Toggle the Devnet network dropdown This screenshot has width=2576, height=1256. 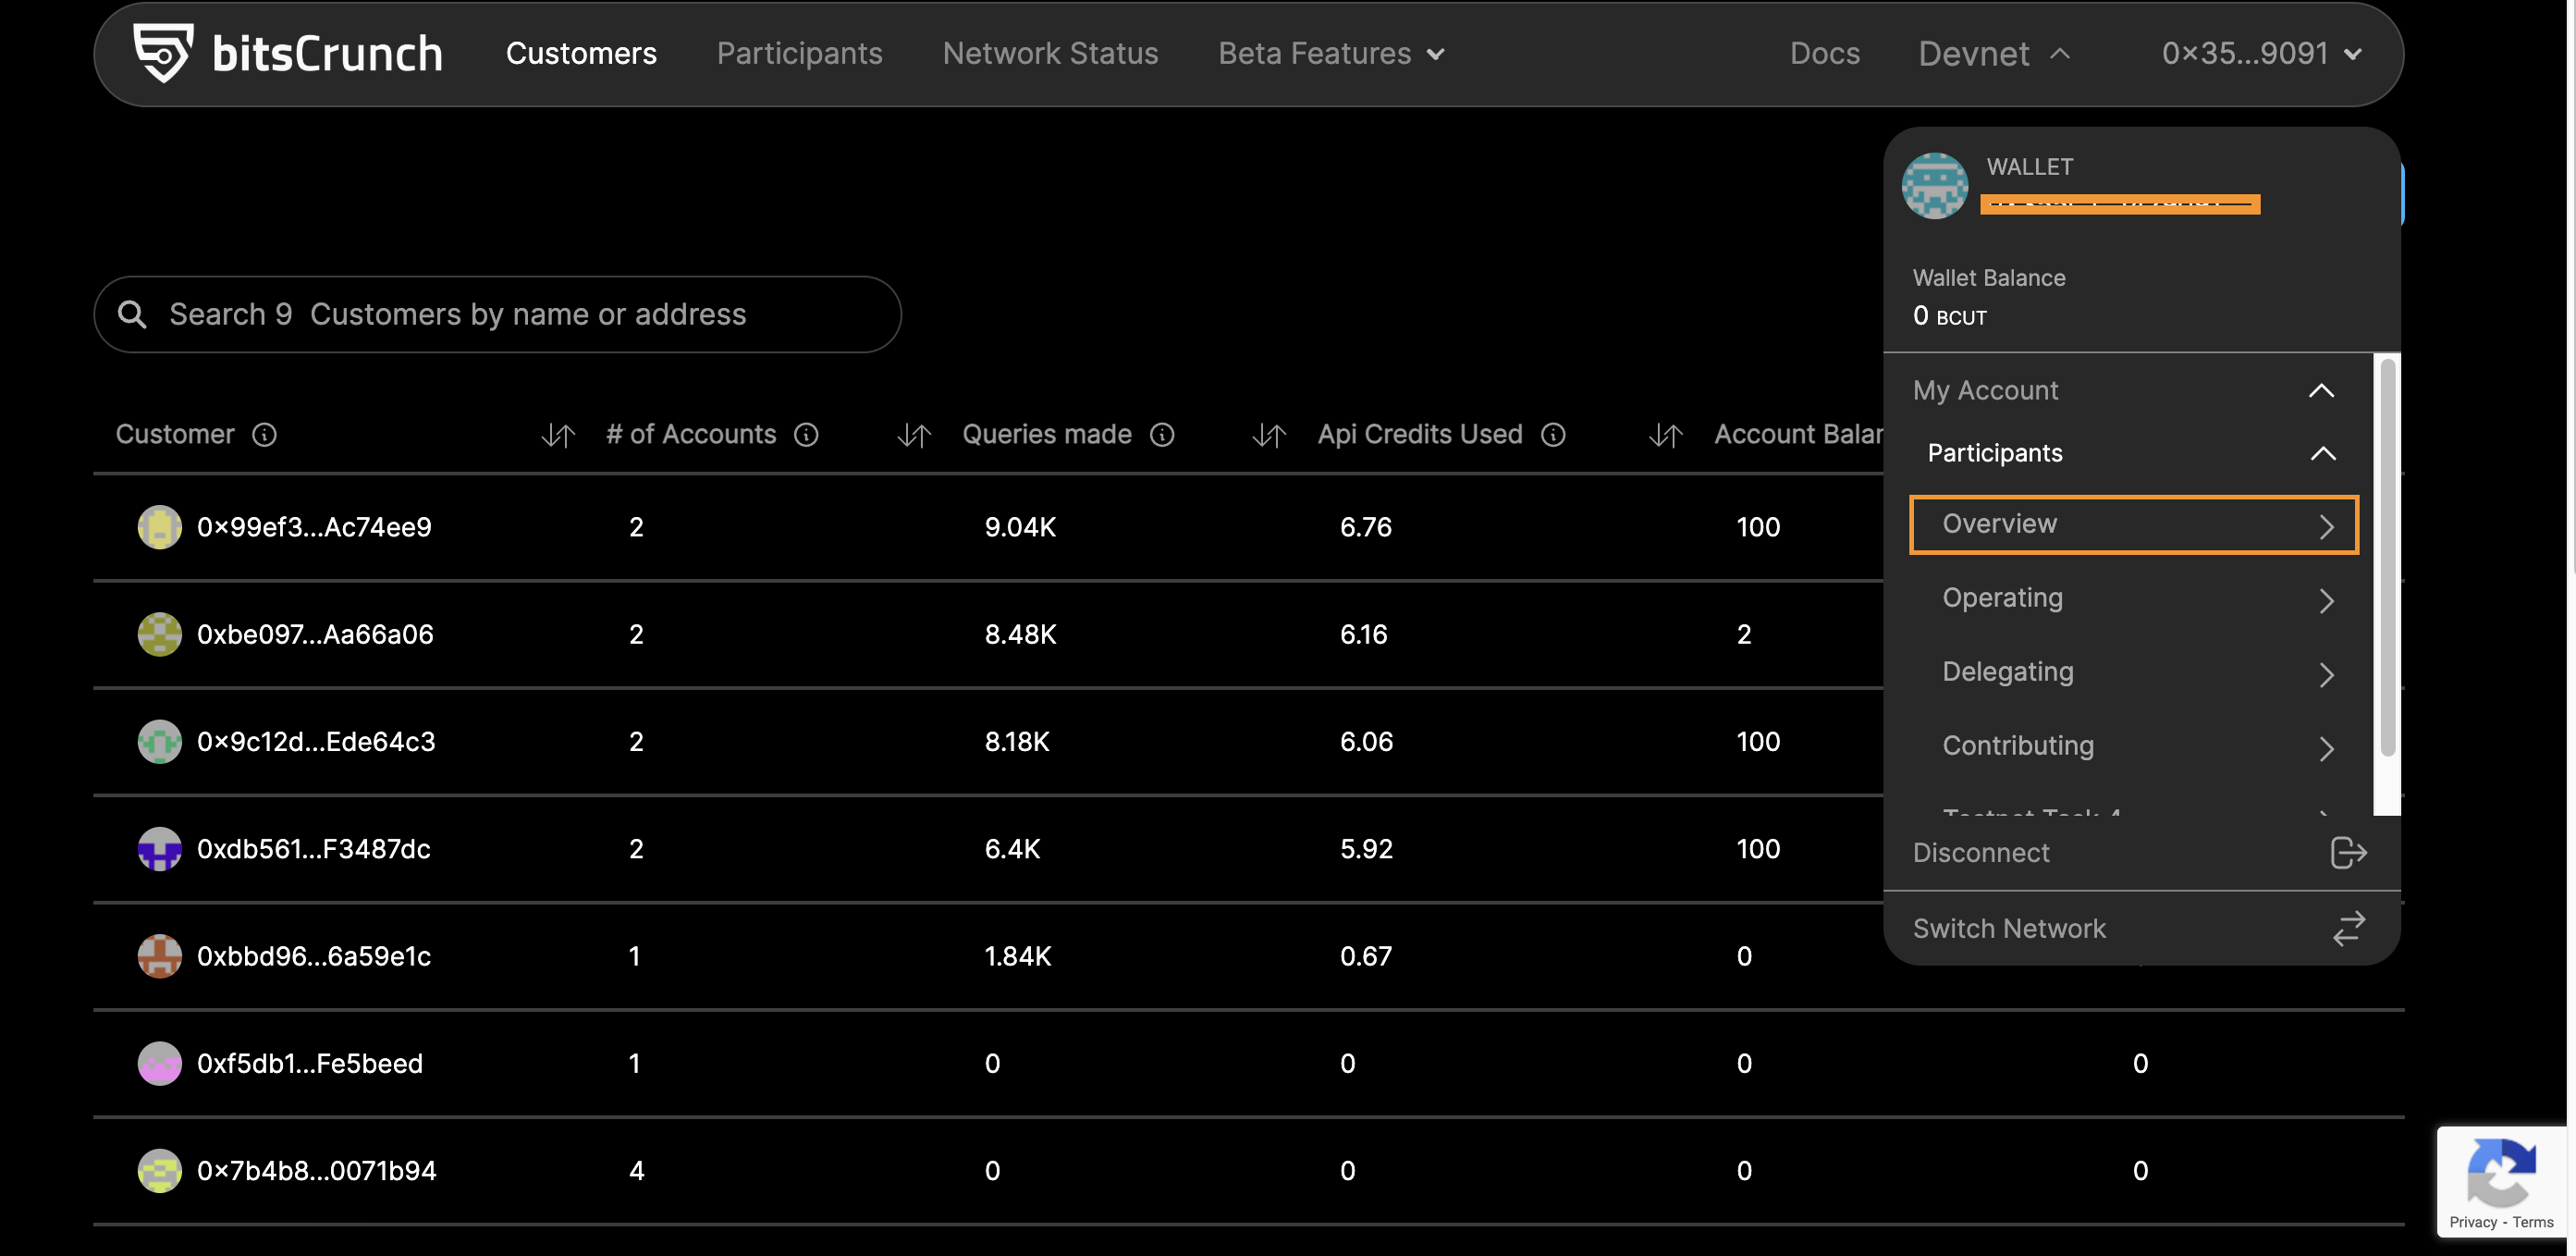1994,53
